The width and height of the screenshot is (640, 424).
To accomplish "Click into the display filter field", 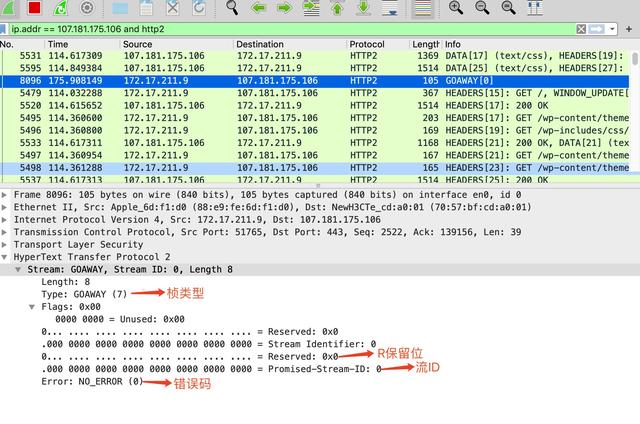I will coord(291,29).
